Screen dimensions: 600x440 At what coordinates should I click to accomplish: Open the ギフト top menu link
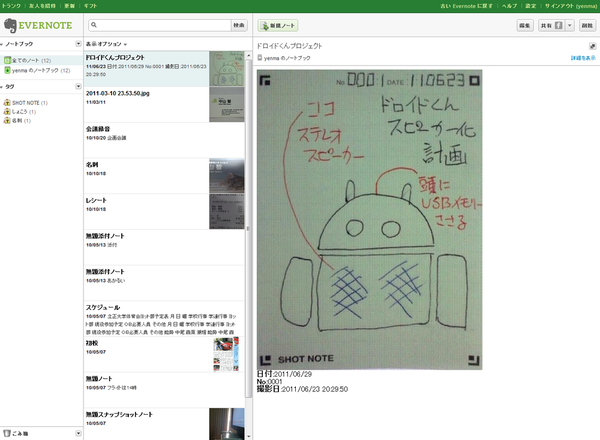[x=91, y=6]
